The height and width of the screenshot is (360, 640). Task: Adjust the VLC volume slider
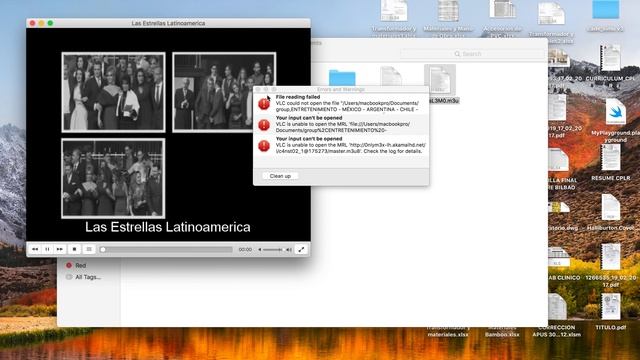[273, 249]
